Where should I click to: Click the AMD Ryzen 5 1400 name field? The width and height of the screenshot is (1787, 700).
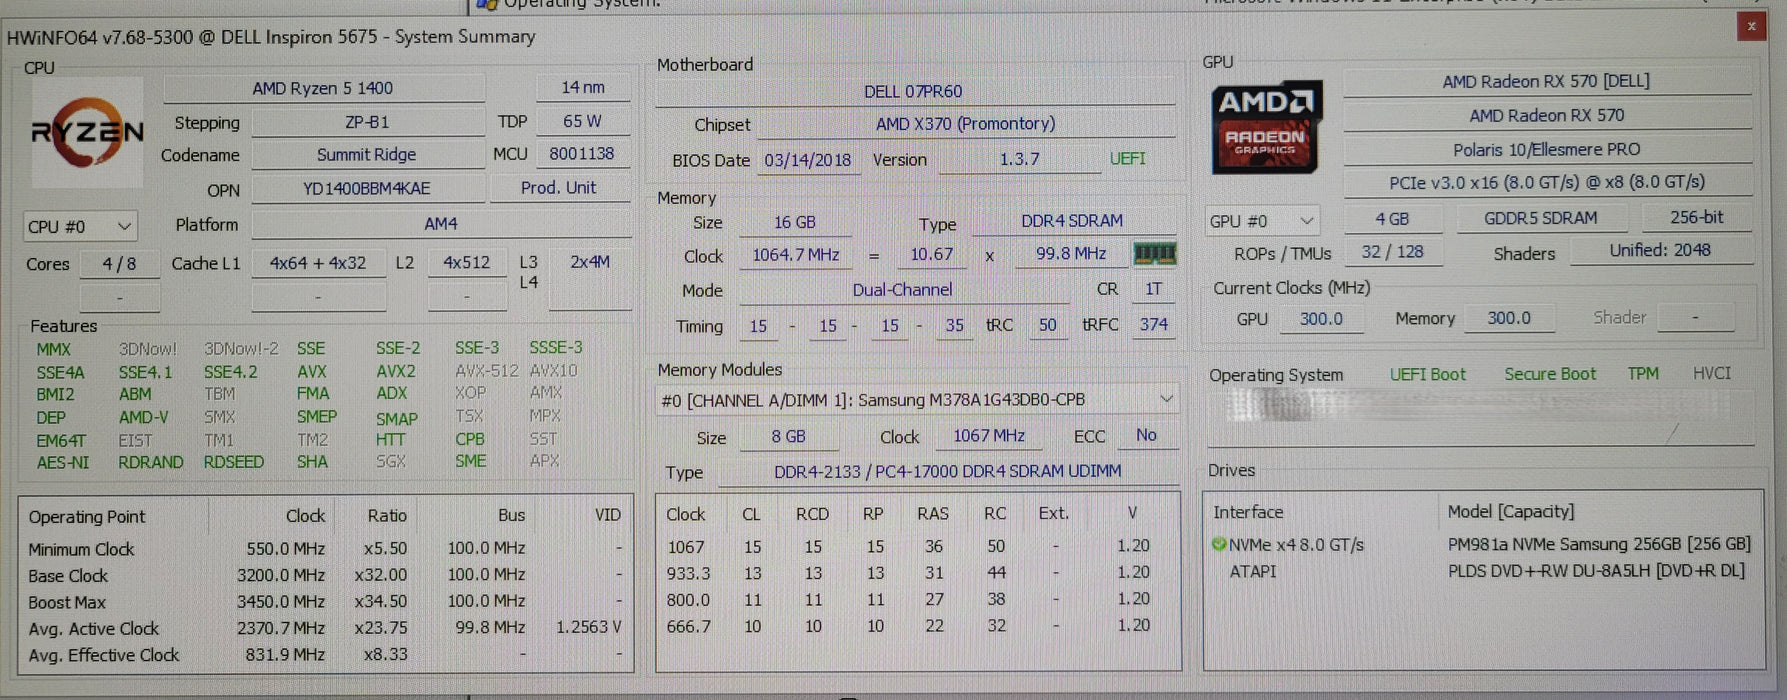[x=323, y=88]
